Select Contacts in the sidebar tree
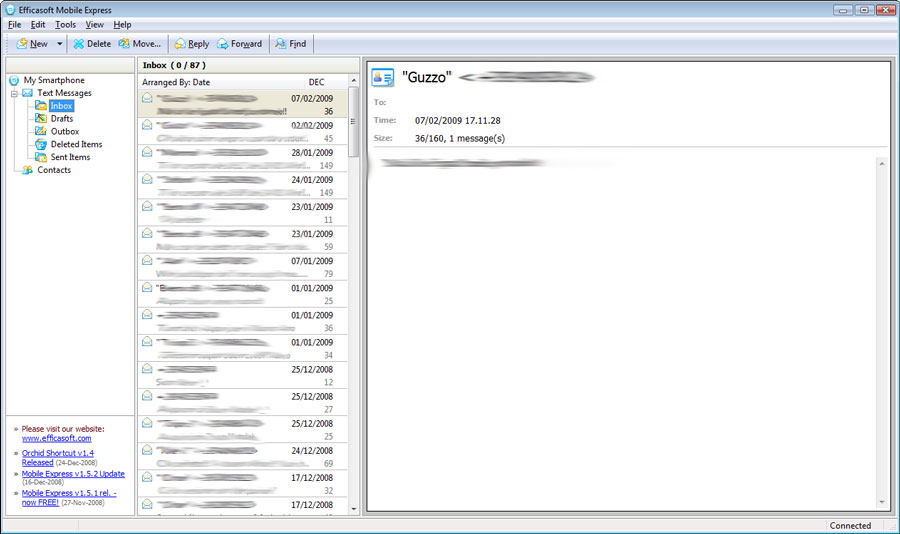 click(54, 170)
